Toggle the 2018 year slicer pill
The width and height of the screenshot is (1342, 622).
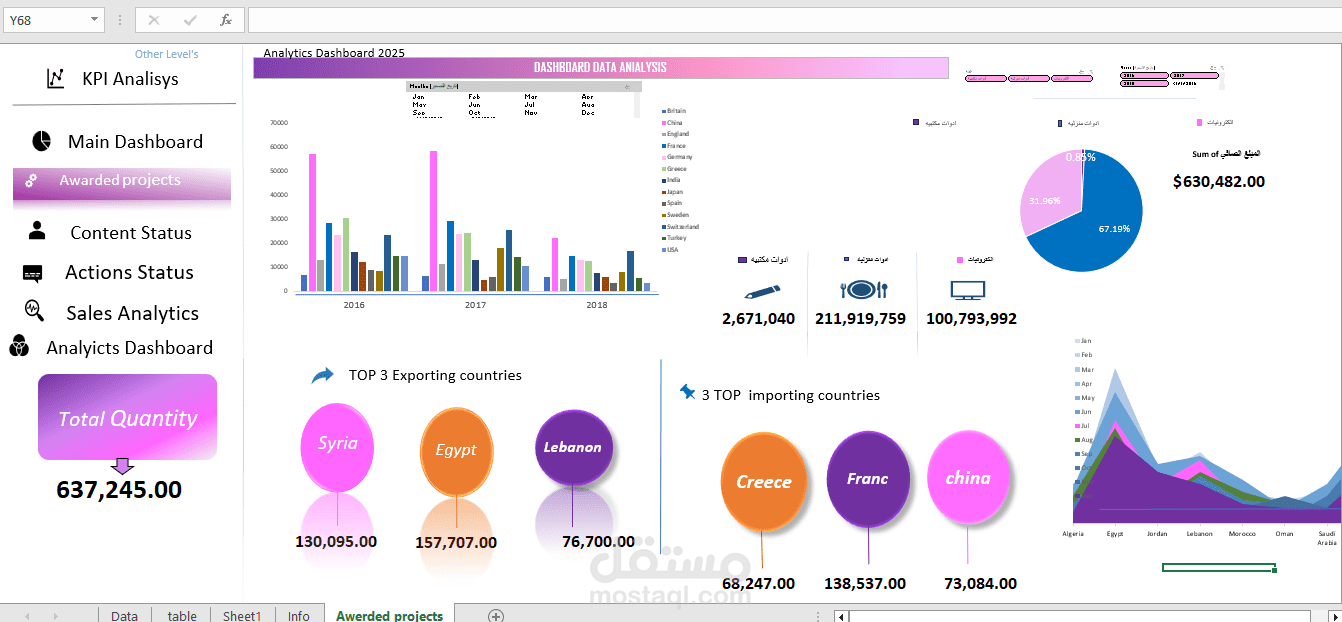(x=1144, y=83)
